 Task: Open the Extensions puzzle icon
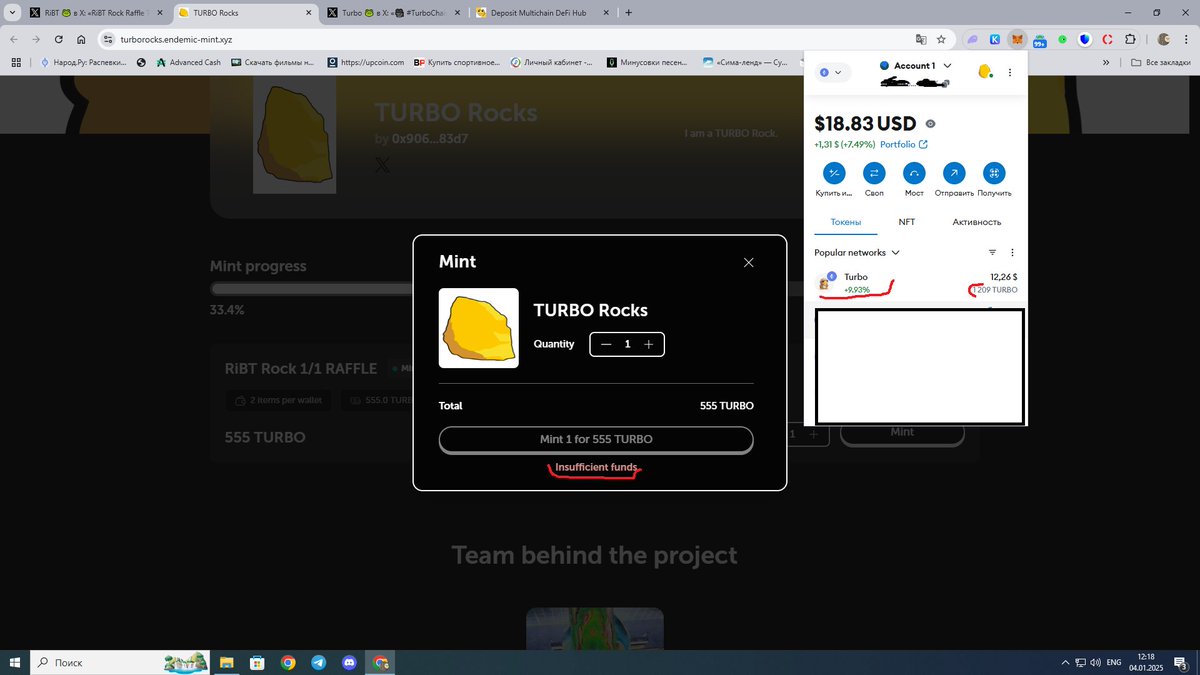1130,39
